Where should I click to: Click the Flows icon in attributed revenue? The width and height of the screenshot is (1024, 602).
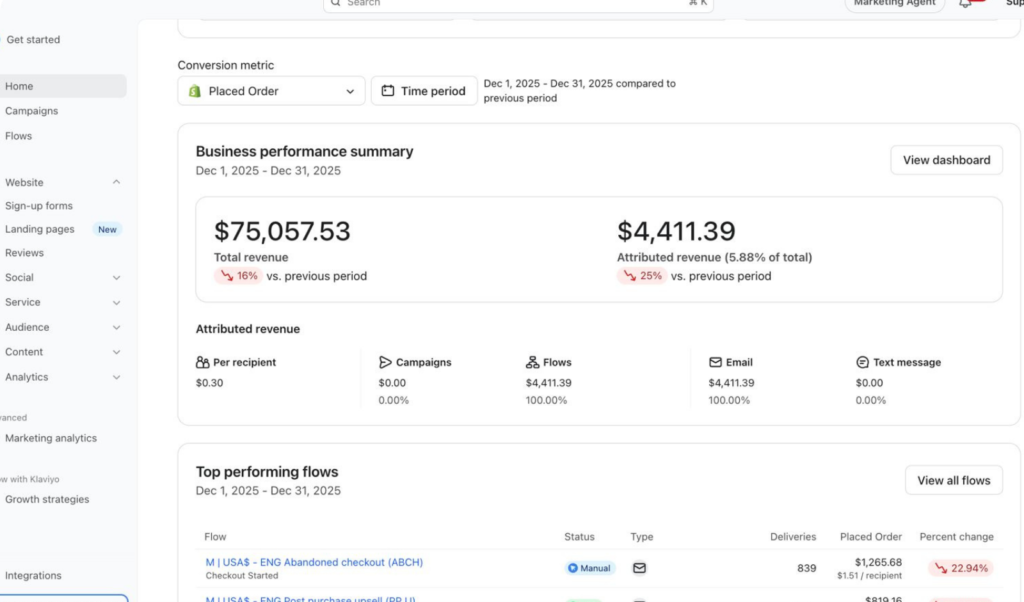click(x=532, y=362)
